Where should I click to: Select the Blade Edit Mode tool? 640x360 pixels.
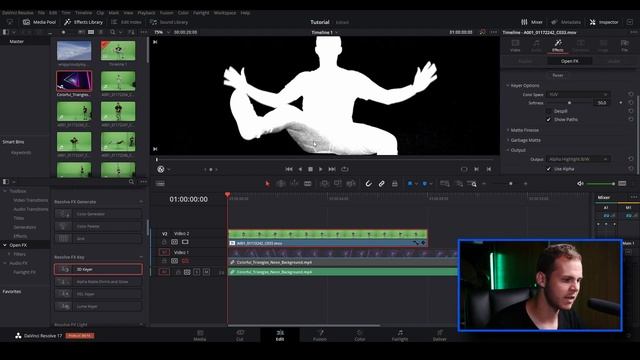coord(308,184)
